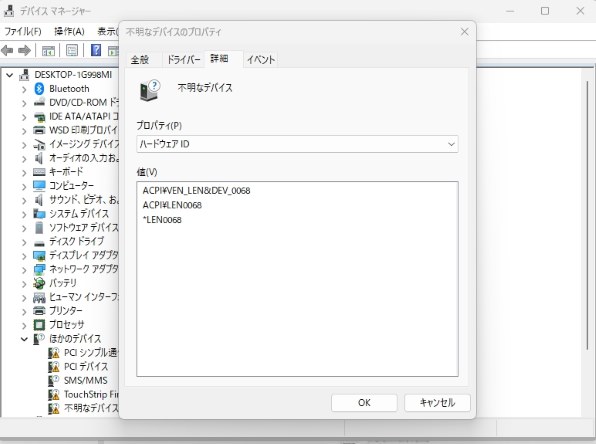The width and height of the screenshot is (596, 444).
Task: Maximize the Device Manager window
Action: click(545, 11)
